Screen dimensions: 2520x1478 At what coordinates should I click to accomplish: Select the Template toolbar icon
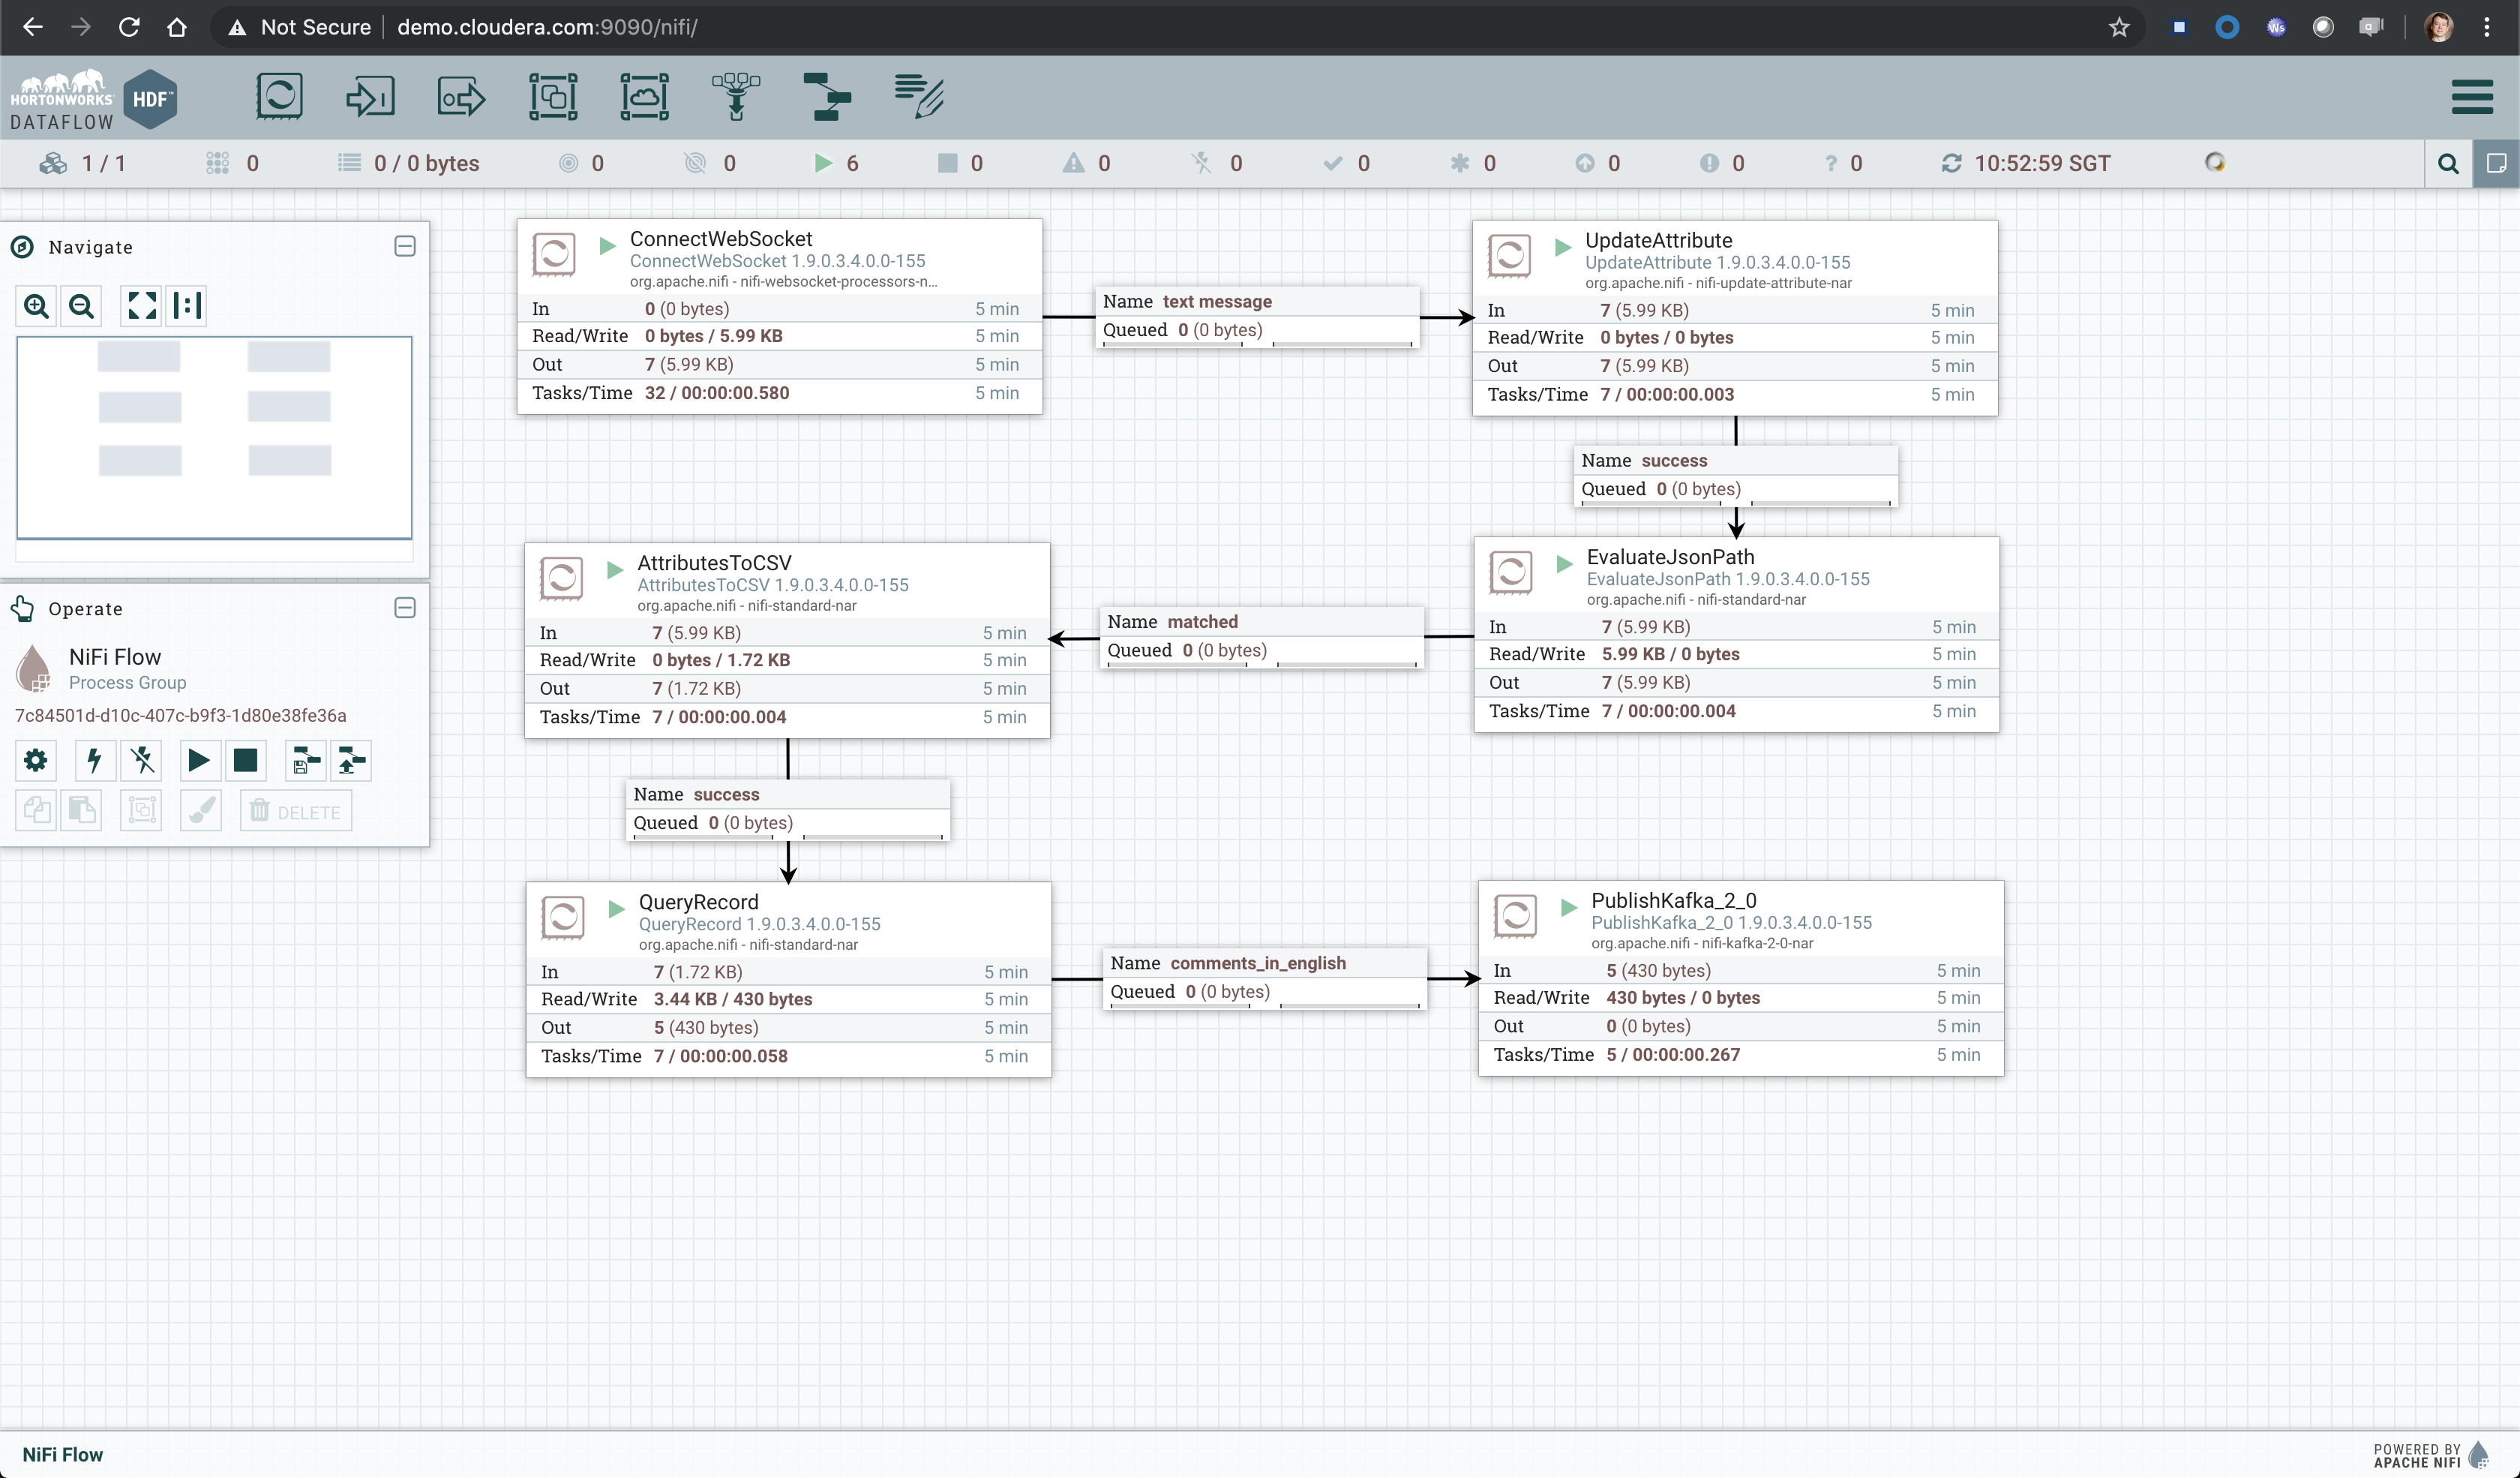pyautogui.click(x=827, y=97)
